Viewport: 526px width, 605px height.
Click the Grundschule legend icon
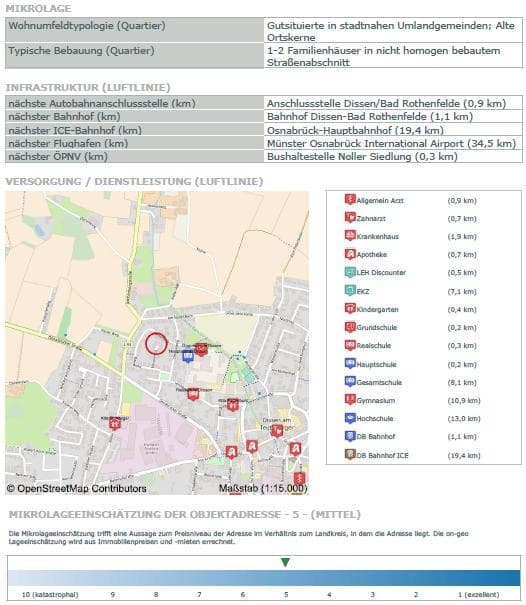(350, 327)
